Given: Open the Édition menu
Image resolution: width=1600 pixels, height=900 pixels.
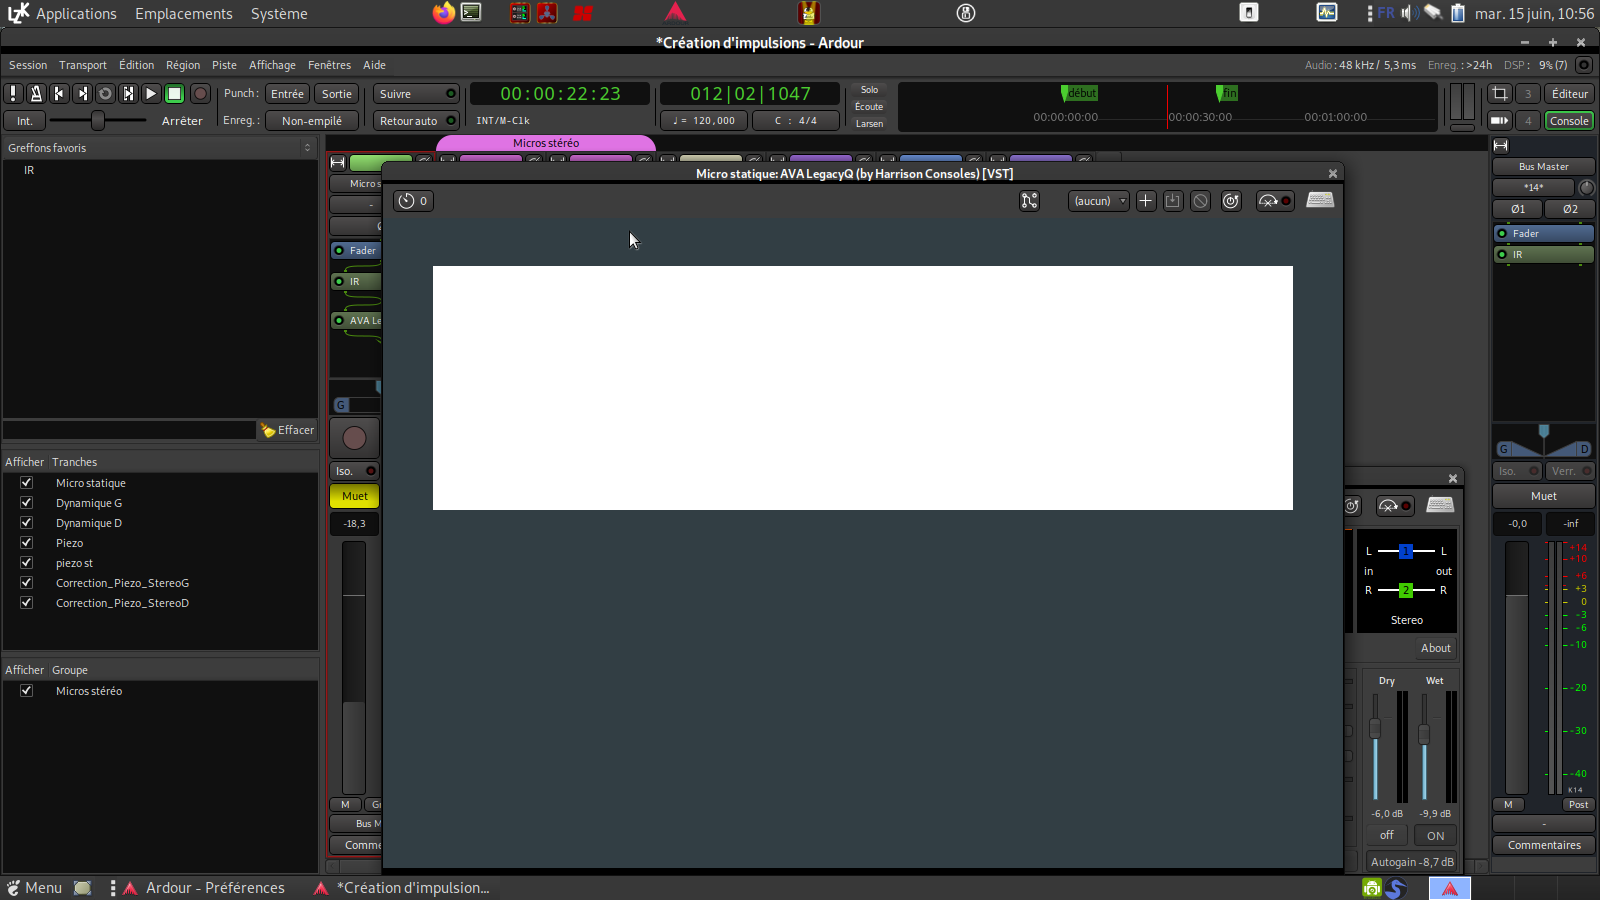Looking at the screenshot, I should pos(136,65).
